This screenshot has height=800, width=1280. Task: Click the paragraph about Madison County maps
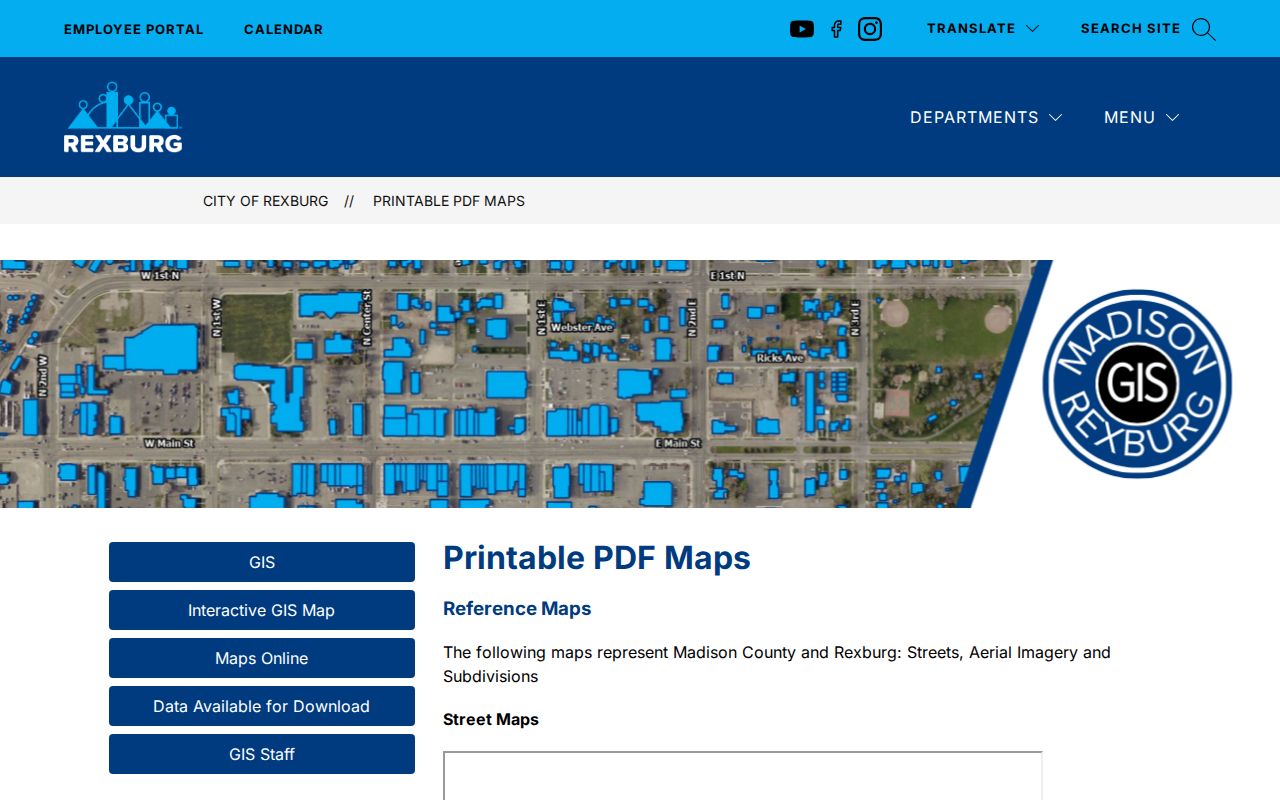click(777, 664)
